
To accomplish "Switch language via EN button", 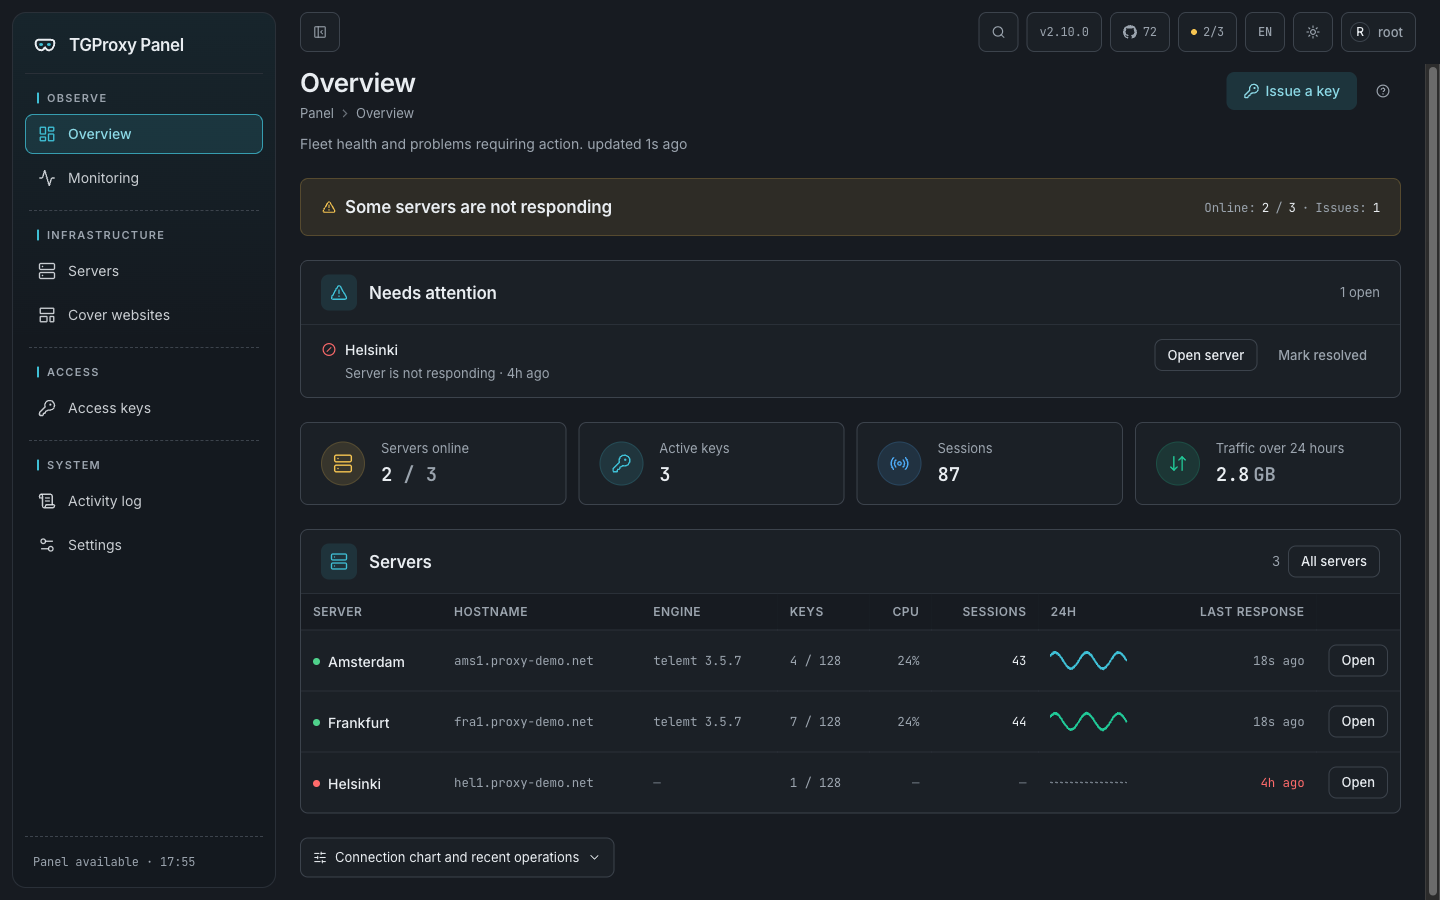I will 1265,32.
